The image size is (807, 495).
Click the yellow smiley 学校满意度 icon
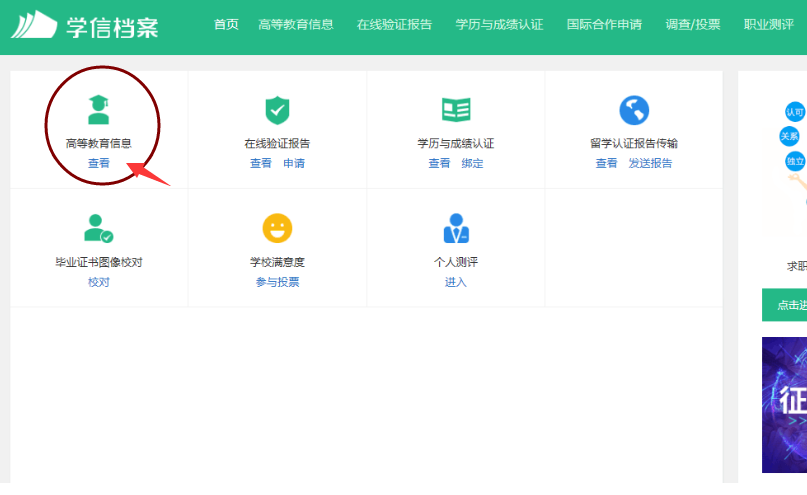pyautogui.click(x=277, y=228)
